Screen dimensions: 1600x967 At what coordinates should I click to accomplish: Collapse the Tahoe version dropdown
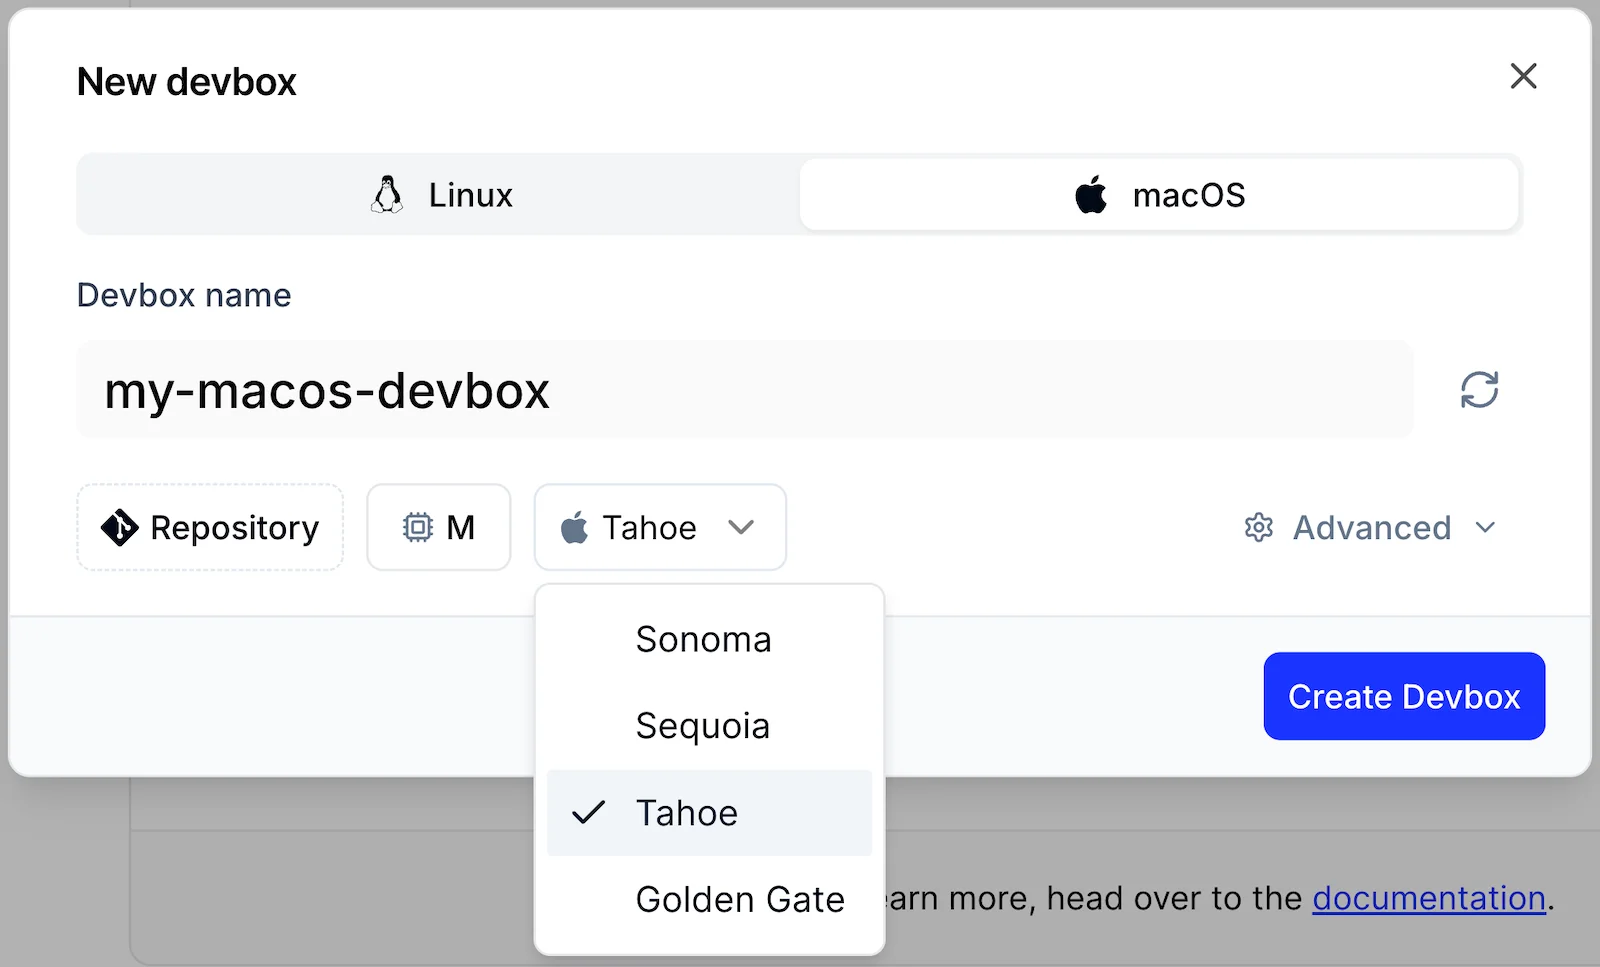(x=660, y=527)
